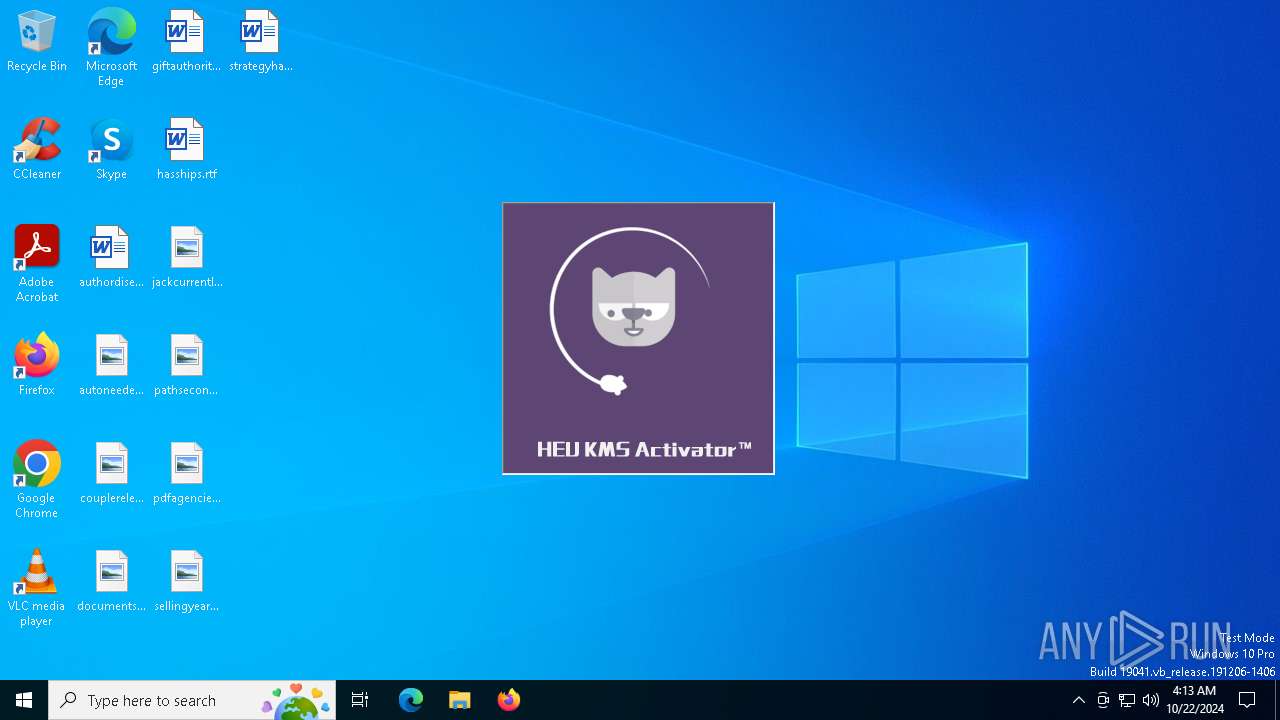Select the Google Chrome desktop shortcut
This screenshot has width=1280, height=720.
point(37,480)
